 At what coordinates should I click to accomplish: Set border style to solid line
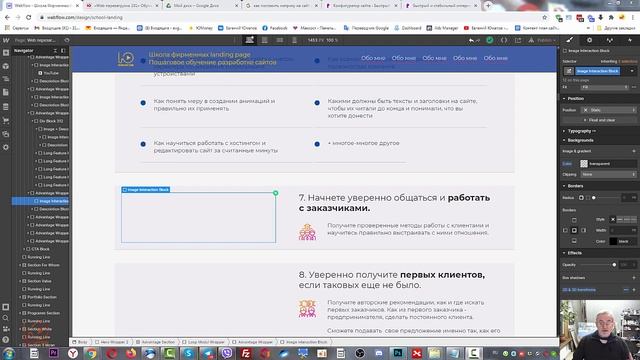pyautogui.click(x=620, y=220)
